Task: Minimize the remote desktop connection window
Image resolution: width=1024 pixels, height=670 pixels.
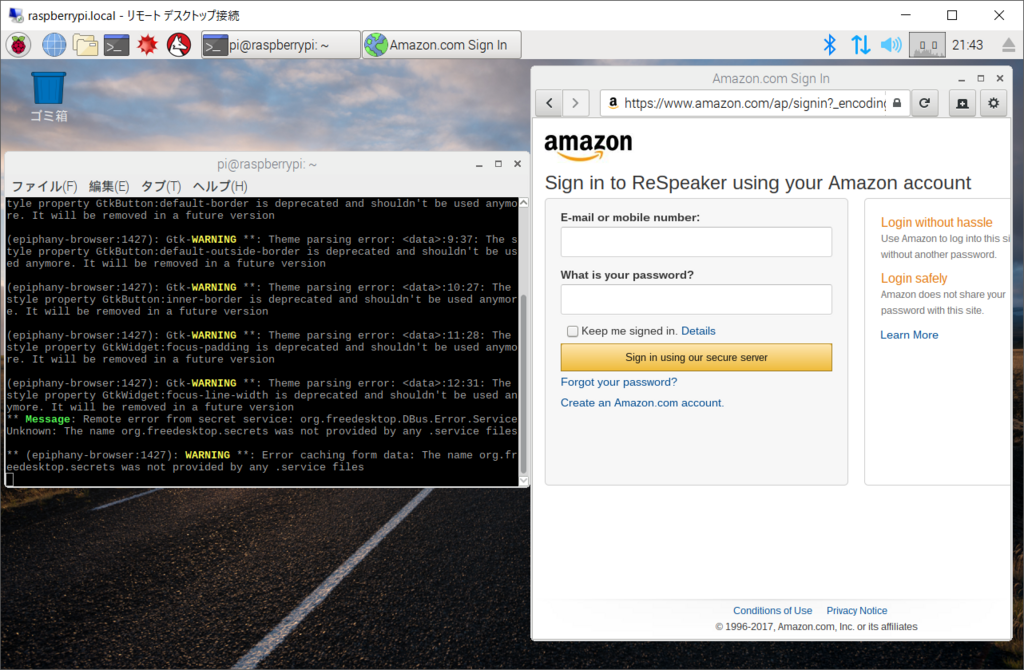Action: 906,15
